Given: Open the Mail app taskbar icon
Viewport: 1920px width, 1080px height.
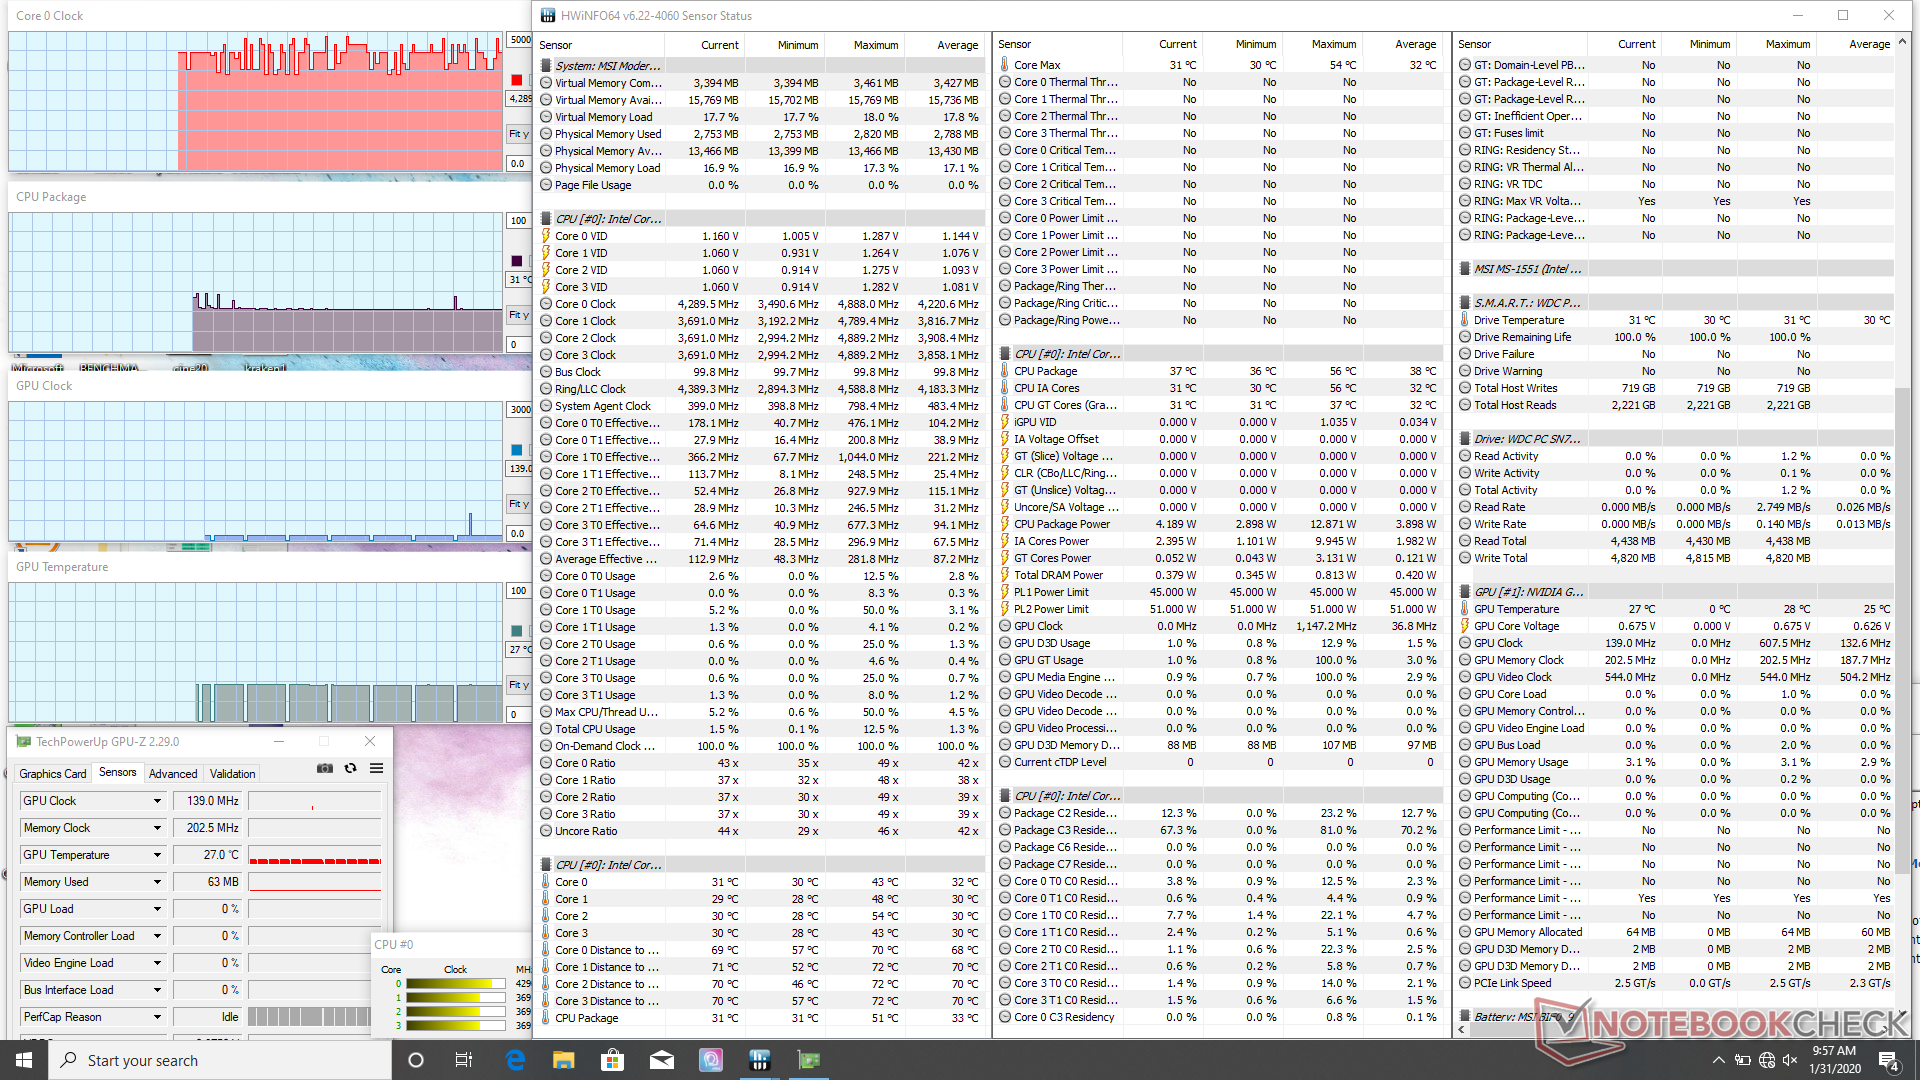Looking at the screenshot, I should tap(661, 1060).
